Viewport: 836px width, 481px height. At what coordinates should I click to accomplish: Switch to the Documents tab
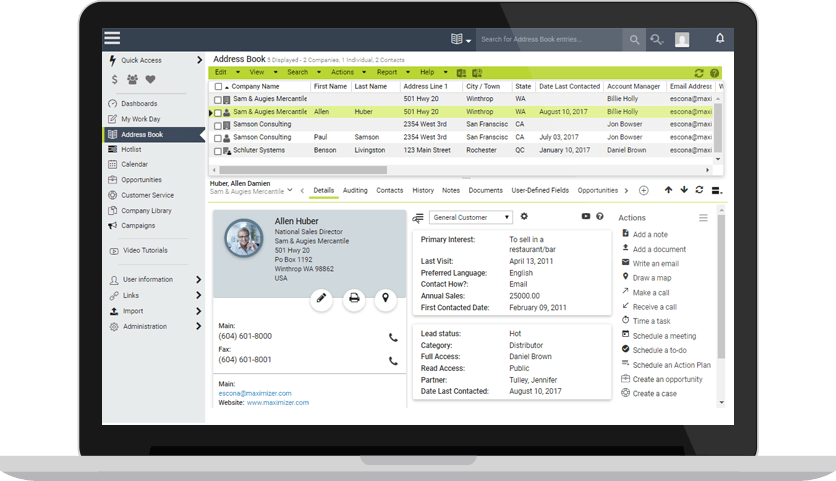pyautogui.click(x=485, y=190)
